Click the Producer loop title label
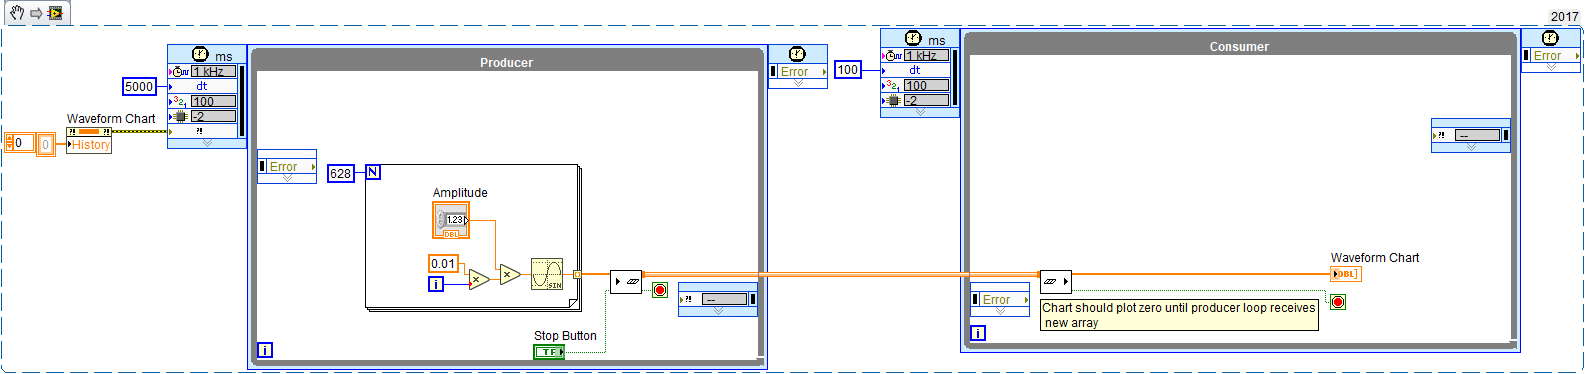Screen dimensions: 1585x374 [506, 62]
